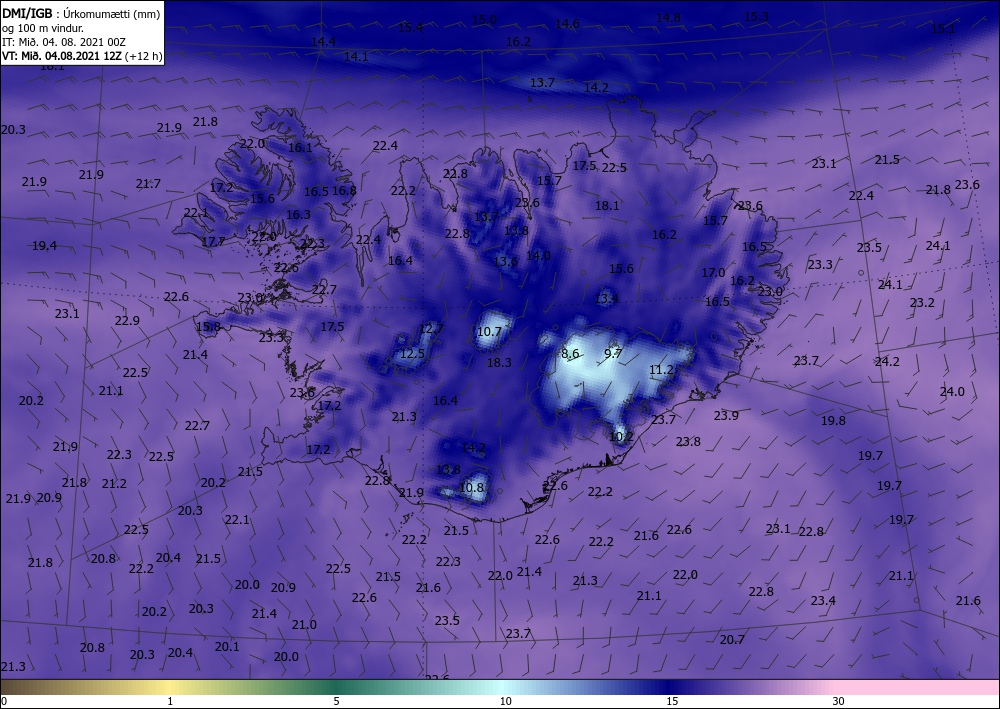The width and height of the screenshot is (1000, 709).
Task: Click the map value 21.2
Action: pos(114,483)
